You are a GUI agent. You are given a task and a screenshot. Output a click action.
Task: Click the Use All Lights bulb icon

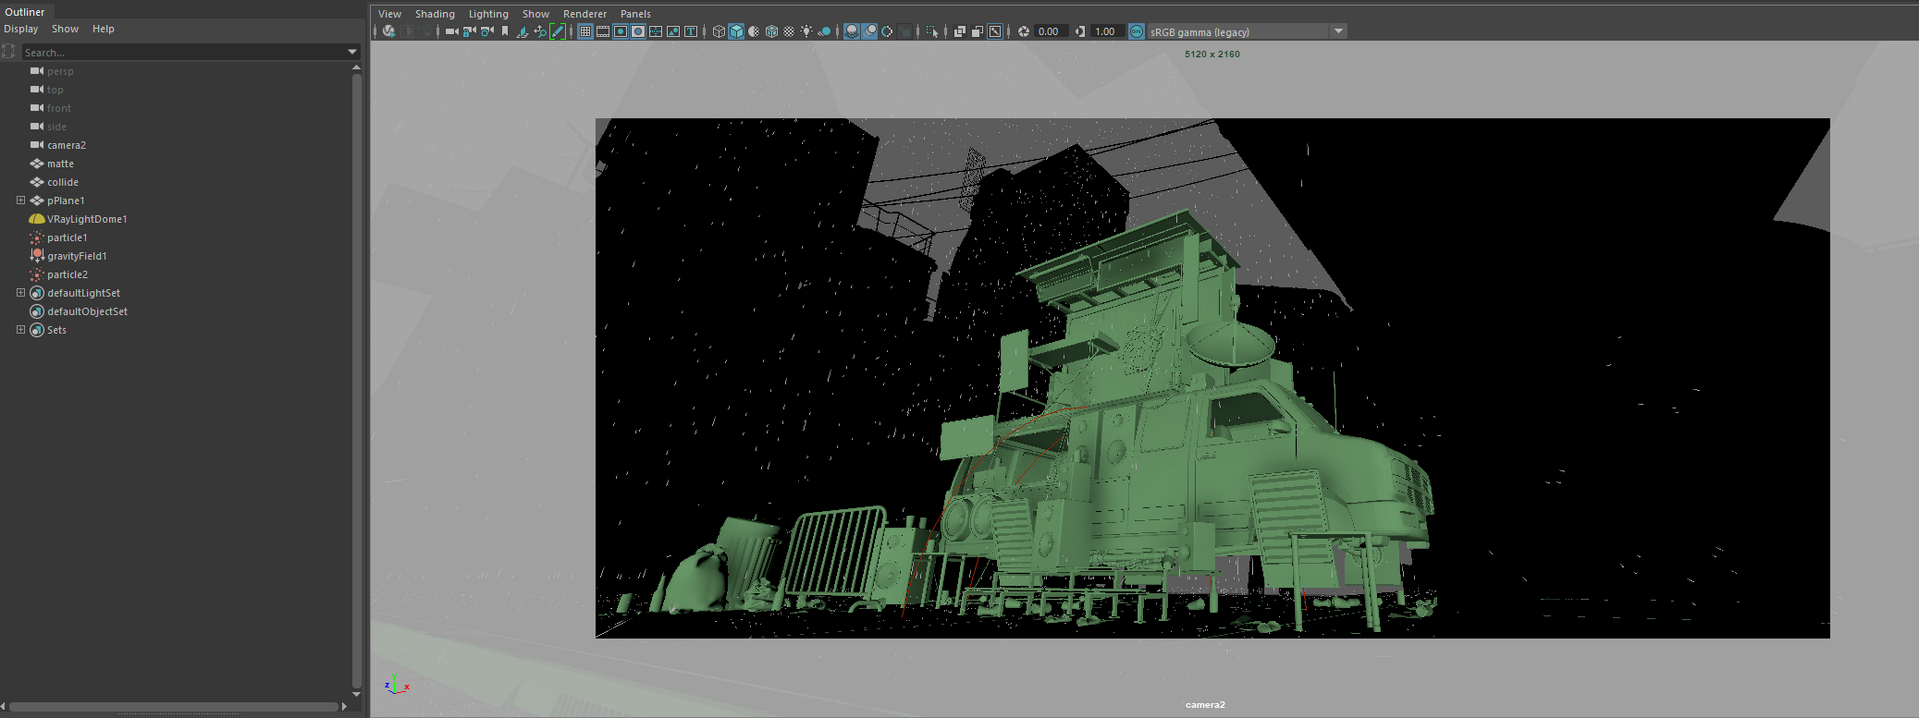tap(806, 32)
